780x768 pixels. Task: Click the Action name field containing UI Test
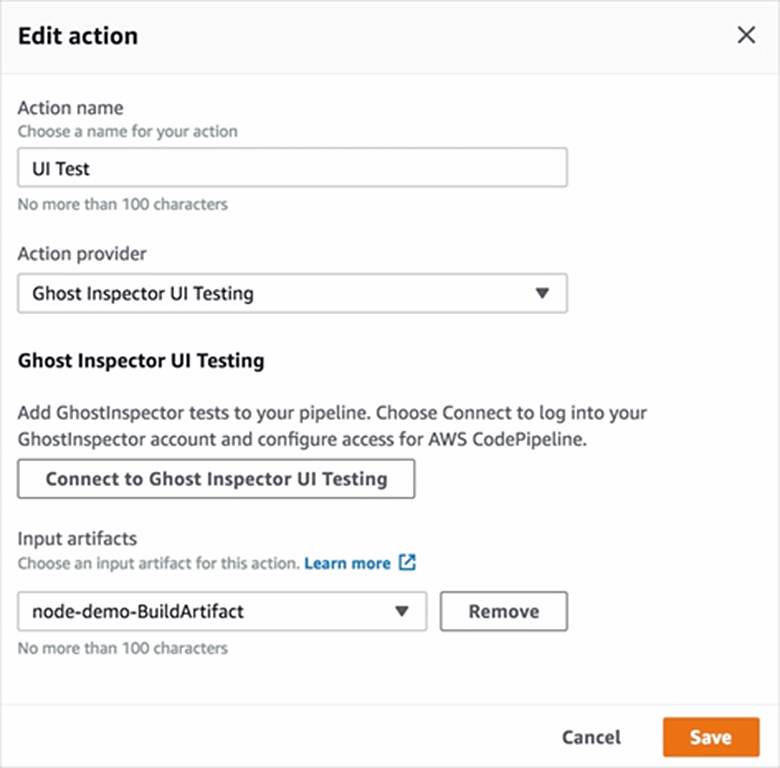292,168
